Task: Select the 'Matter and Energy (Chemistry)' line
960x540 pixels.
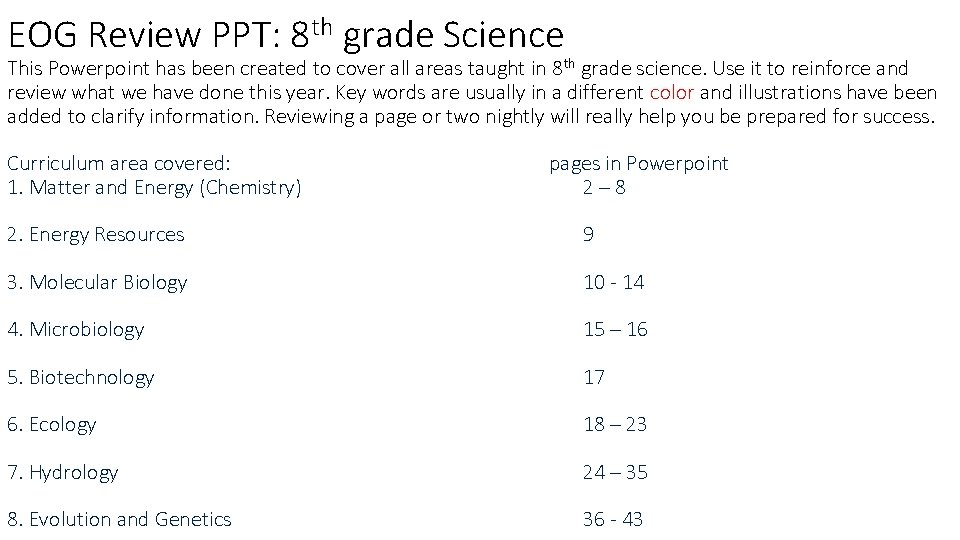Action: click(154, 187)
